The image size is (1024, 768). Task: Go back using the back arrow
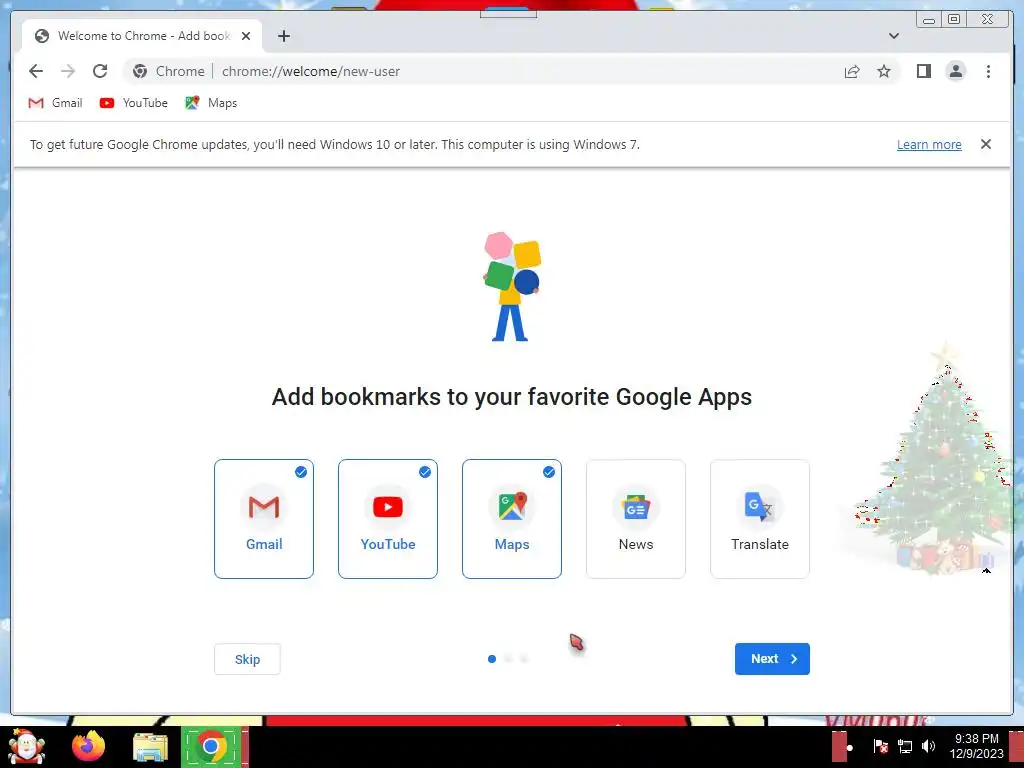pyautogui.click(x=36, y=71)
